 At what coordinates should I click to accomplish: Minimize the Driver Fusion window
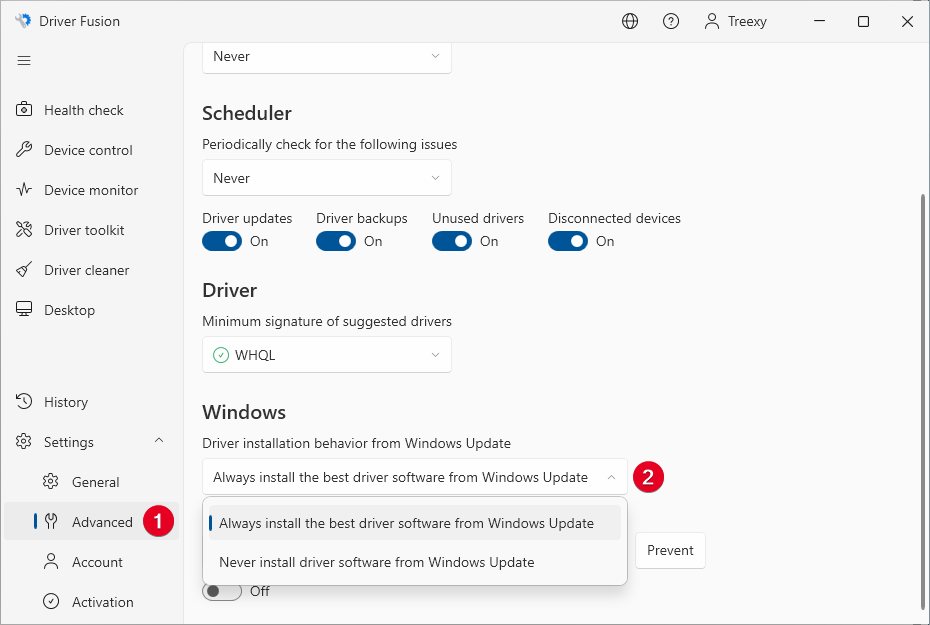point(820,21)
